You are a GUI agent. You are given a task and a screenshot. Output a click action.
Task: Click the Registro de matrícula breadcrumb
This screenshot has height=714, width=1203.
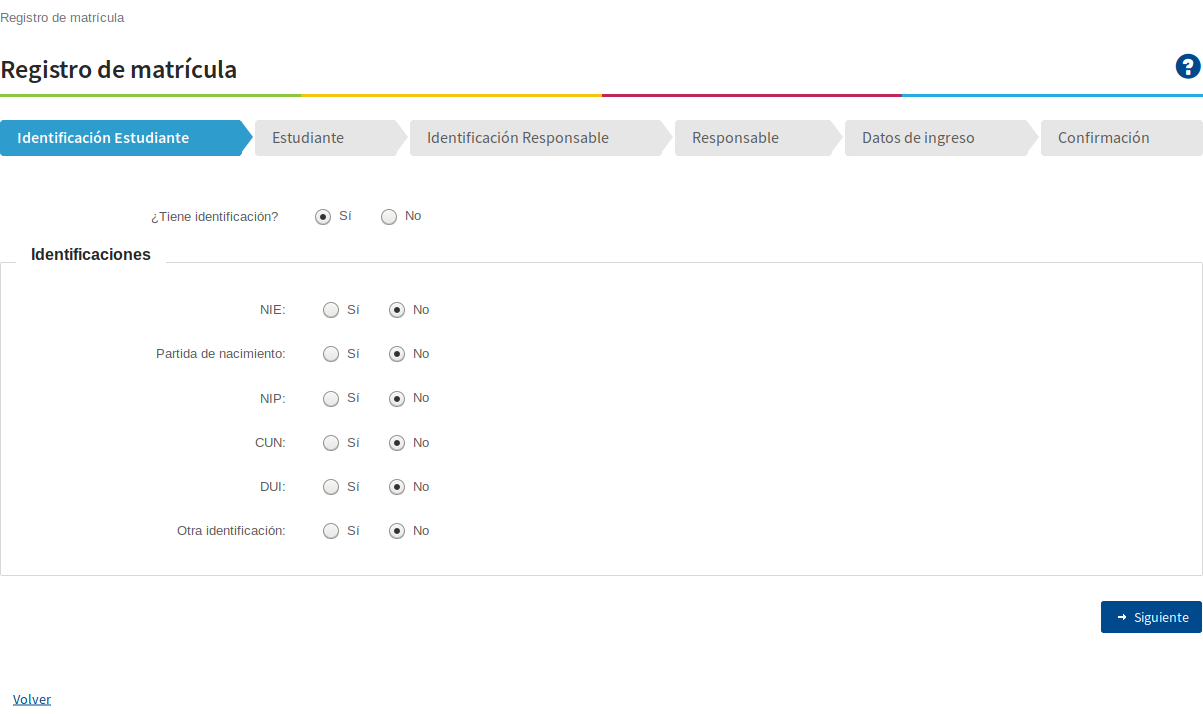(x=62, y=18)
